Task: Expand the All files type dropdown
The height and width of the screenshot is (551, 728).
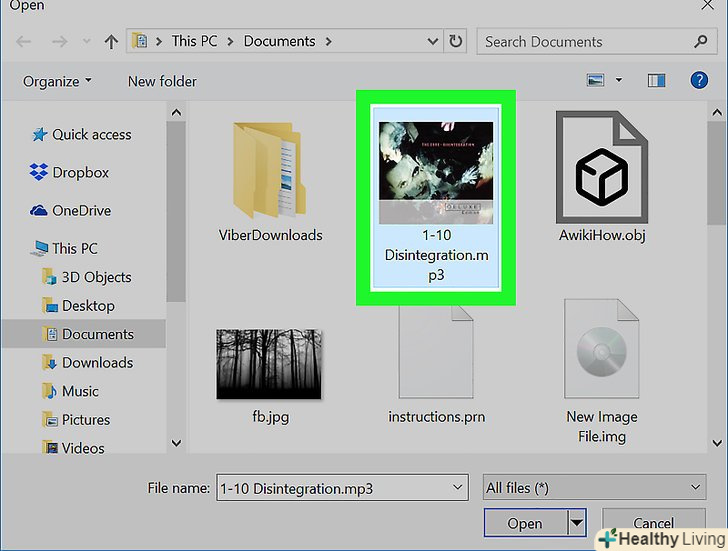Action: tap(594, 487)
